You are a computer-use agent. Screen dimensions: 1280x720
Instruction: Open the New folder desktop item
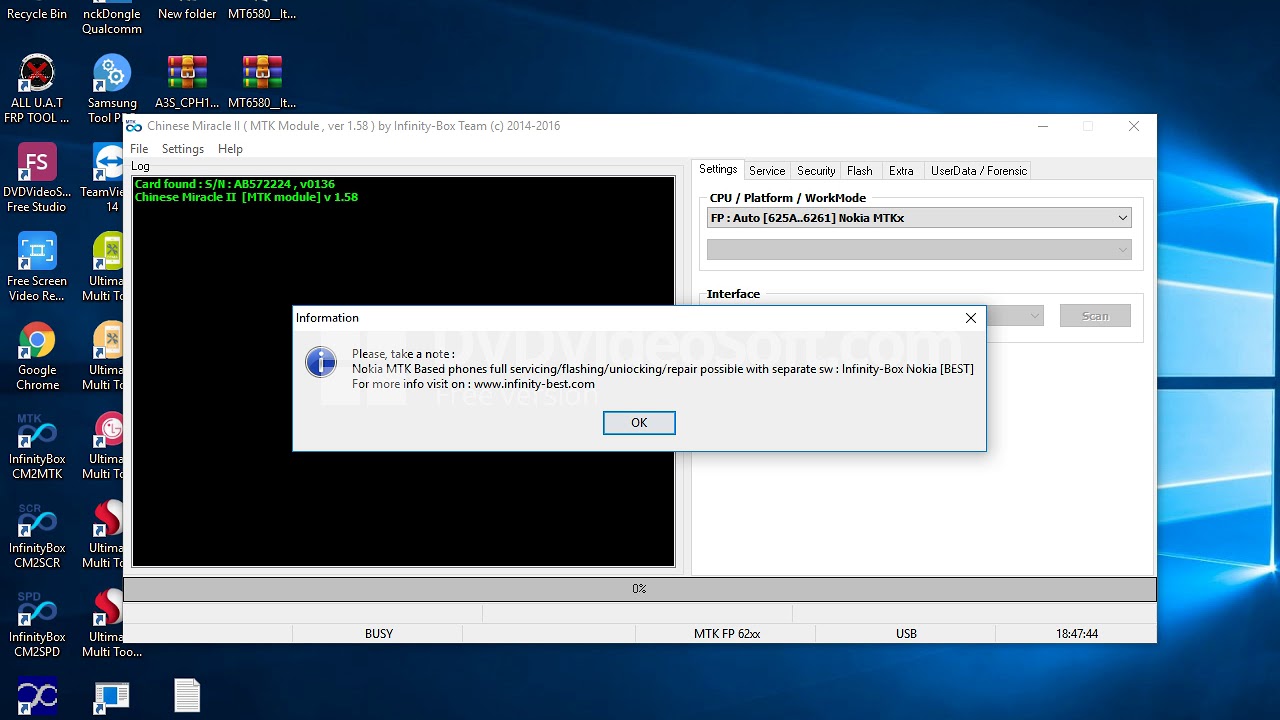click(x=187, y=12)
